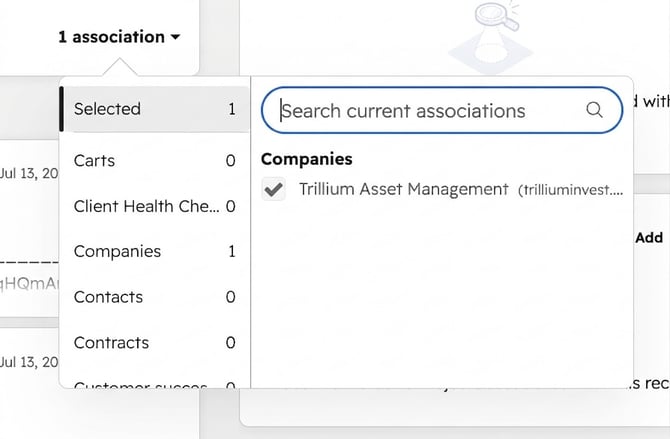Viewport: 670px width, 439px height.
Task: Click the Add link on the right
Action: point(649,238)
